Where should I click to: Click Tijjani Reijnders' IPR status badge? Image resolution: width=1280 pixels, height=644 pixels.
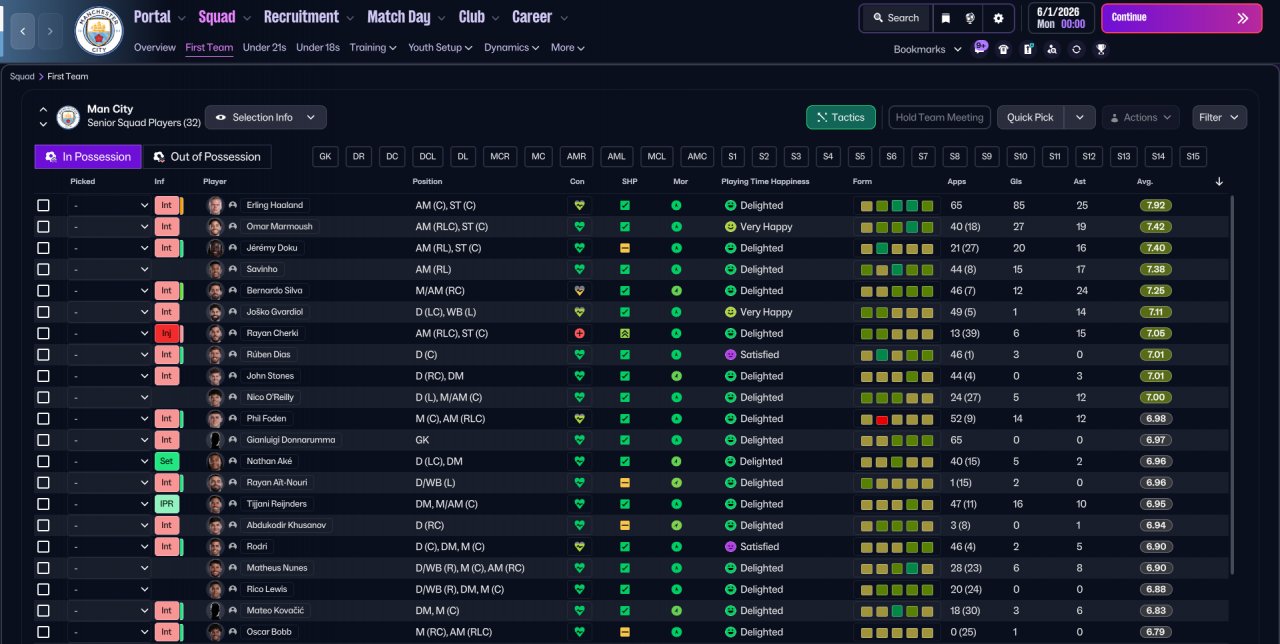tap(166, 504)
